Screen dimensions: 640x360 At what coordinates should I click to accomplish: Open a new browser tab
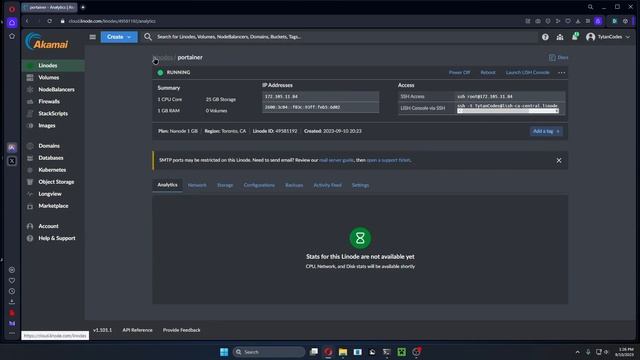click(x=83, y=7)
